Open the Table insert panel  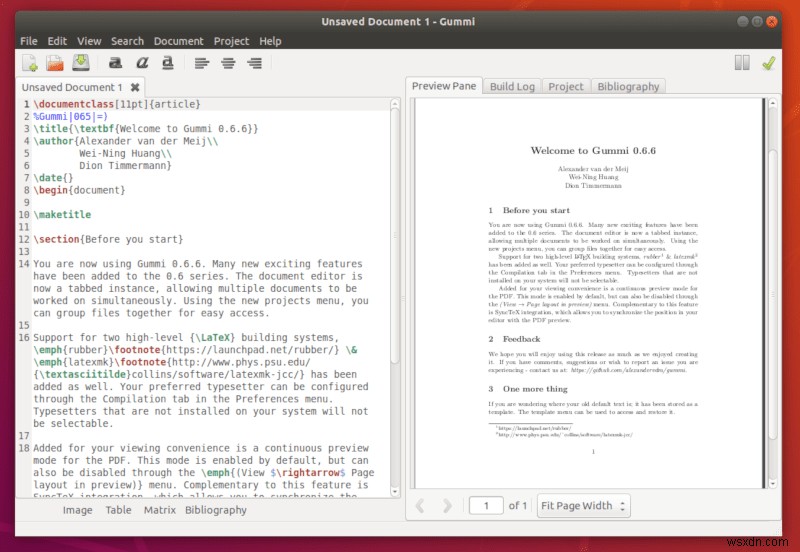(x=118, y=510)
